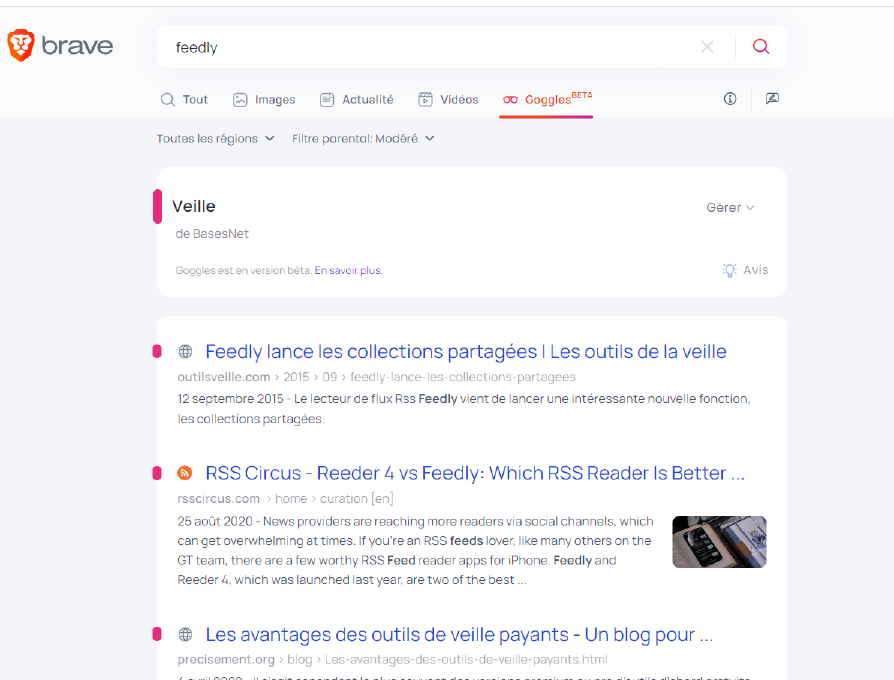Select the Tout search tab
Viewport: 894px width, 680px height.
pyautogui.click(x=184, y=100)
